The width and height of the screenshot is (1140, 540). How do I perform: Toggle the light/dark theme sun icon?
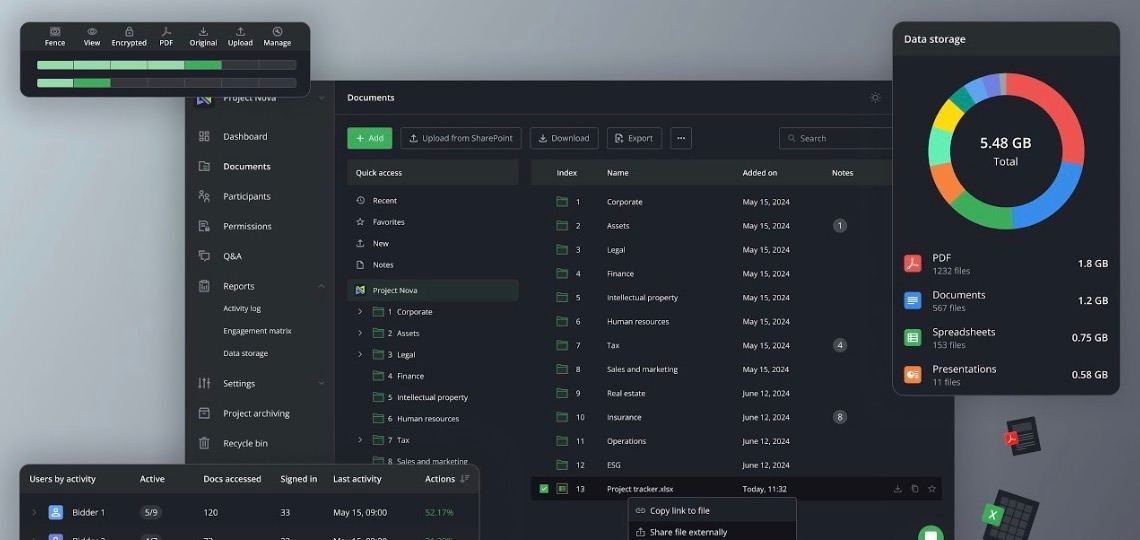click(x=875, y=98)
